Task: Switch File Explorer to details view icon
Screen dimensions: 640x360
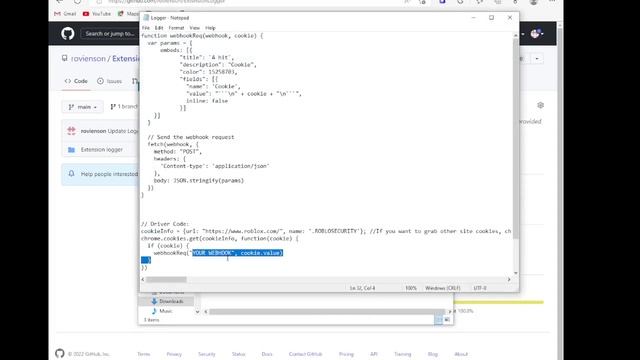Action: point(438,320)
